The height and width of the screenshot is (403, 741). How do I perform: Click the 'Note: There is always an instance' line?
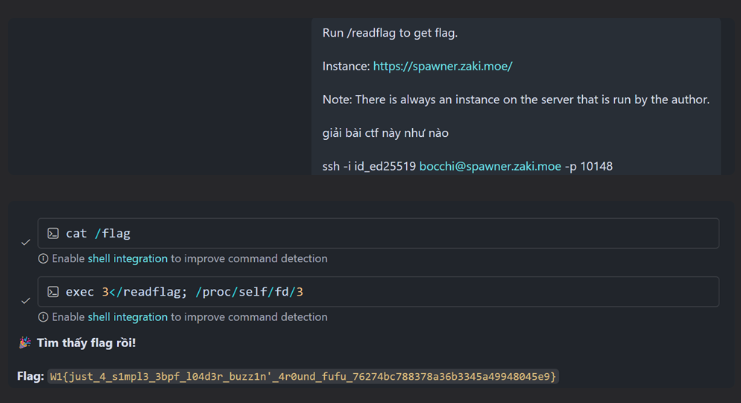point(516,100)
